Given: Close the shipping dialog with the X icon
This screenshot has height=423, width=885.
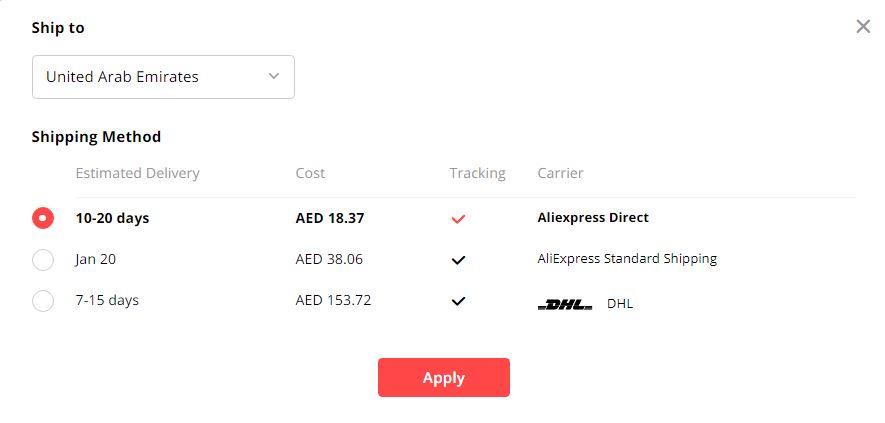Looking at the screenshot, I should 863,26.
